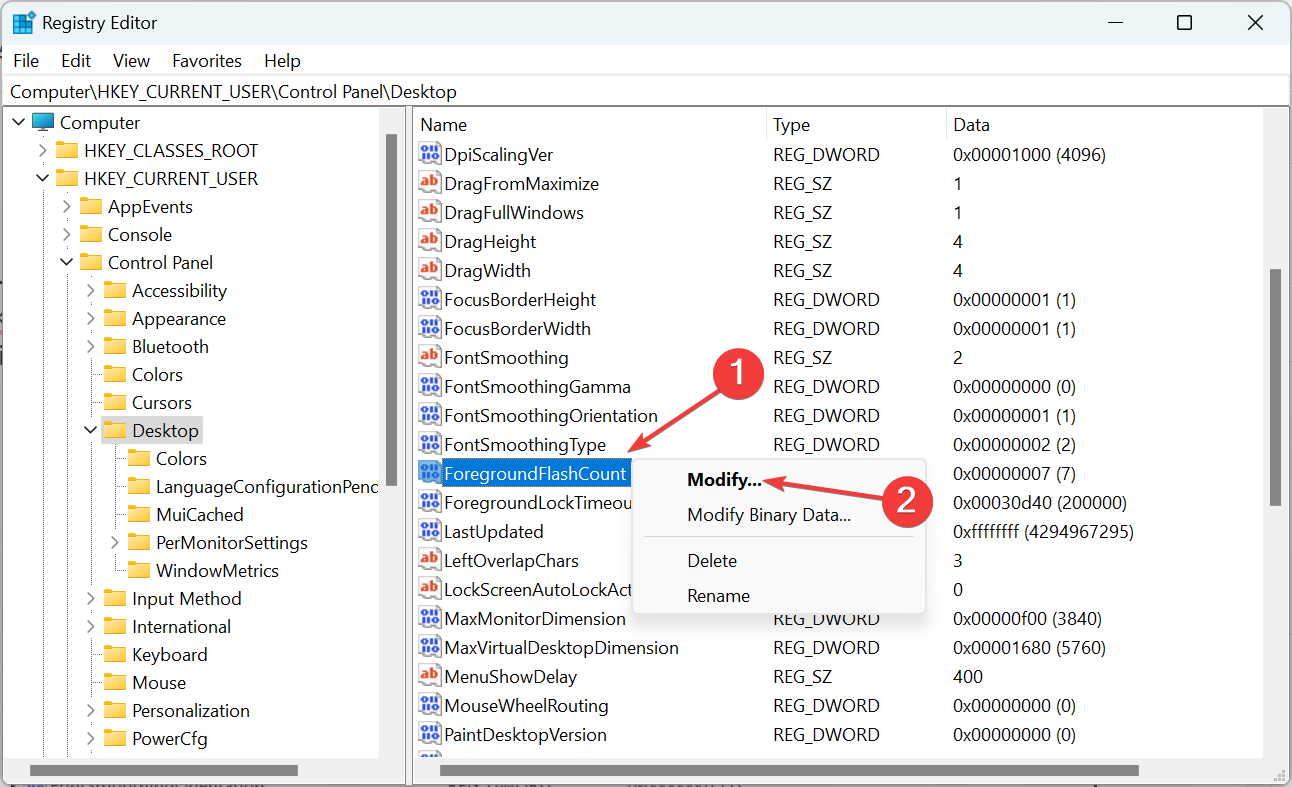Click the FontSmoothingGamma DWORD icon
Screen dimensions: 1292x787
(429, 387)
